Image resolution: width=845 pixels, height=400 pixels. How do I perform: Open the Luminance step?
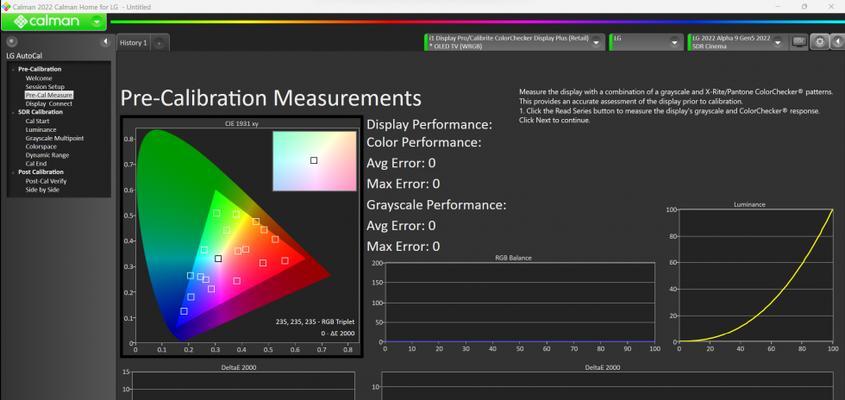[41, 129]
